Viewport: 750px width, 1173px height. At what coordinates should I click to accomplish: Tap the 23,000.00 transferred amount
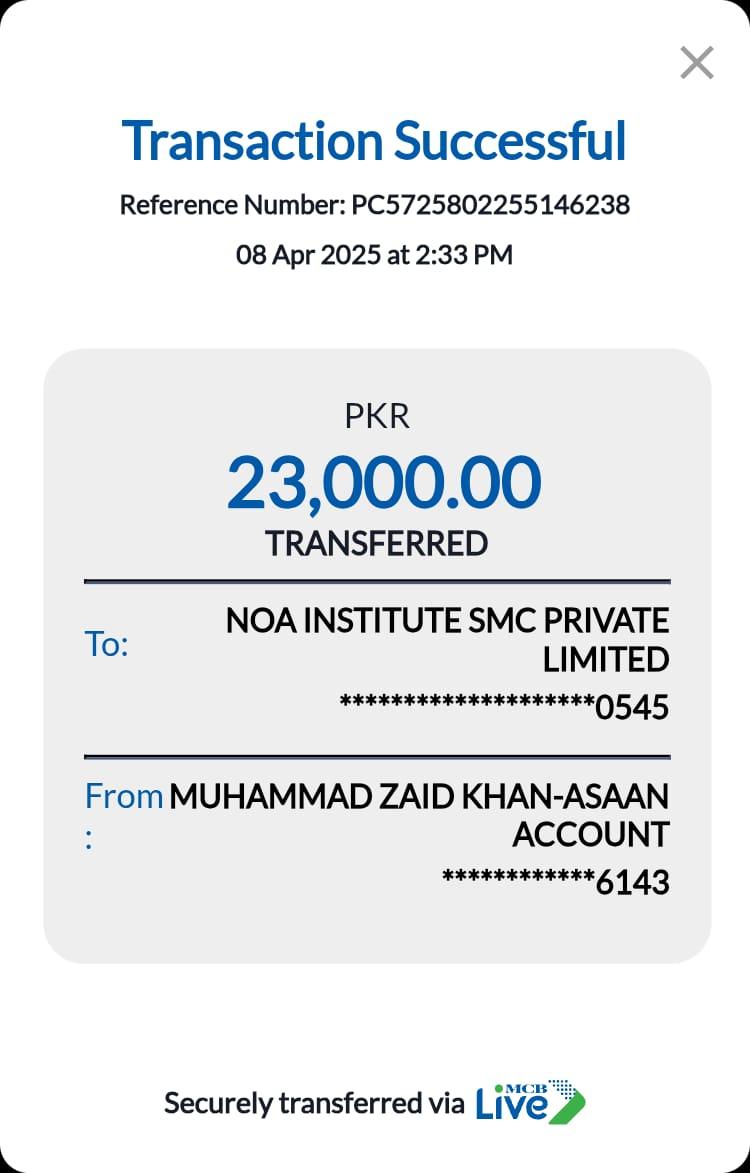pyautogui.click(x=384, y=482)
